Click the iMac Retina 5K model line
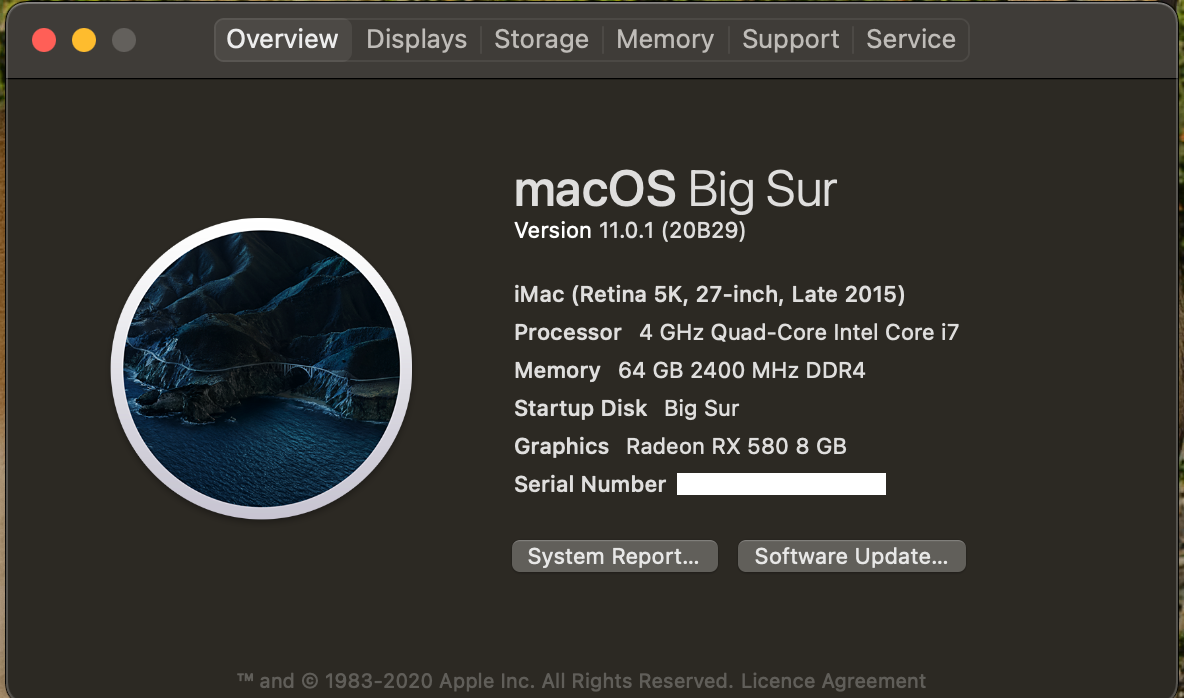The width and height of the screenshot is (1184, 698). click(x=709, y=295)
